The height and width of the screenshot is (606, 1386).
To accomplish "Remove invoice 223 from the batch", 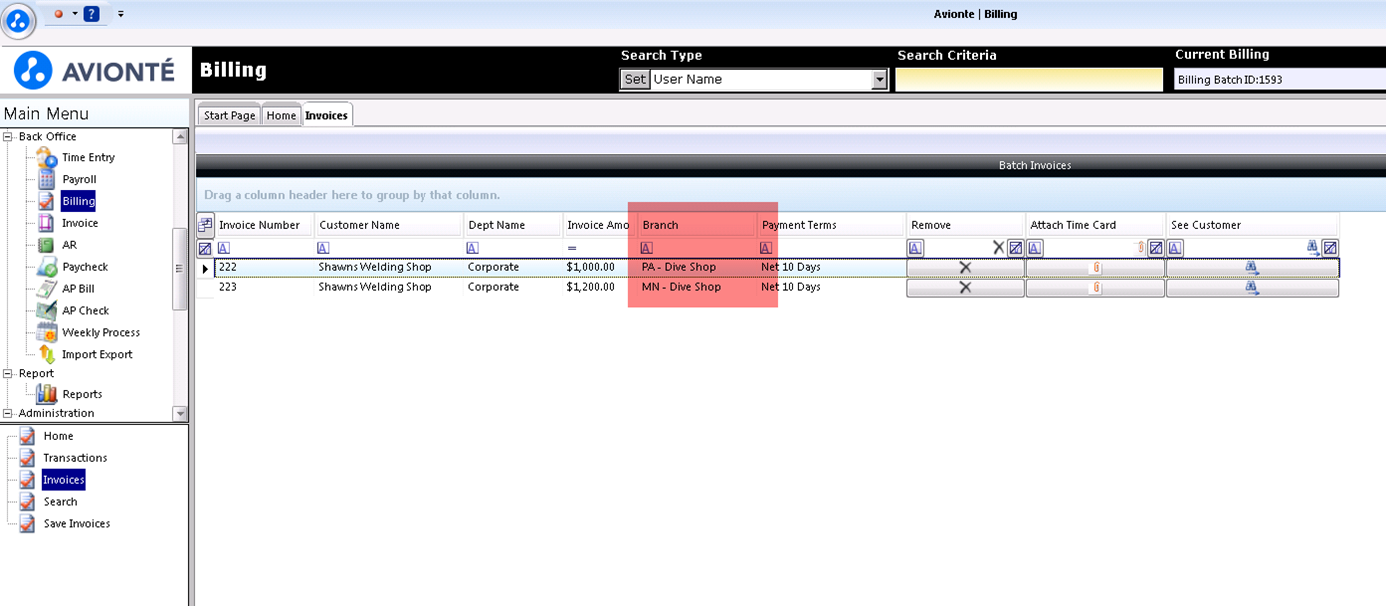I will click(965, 288).
